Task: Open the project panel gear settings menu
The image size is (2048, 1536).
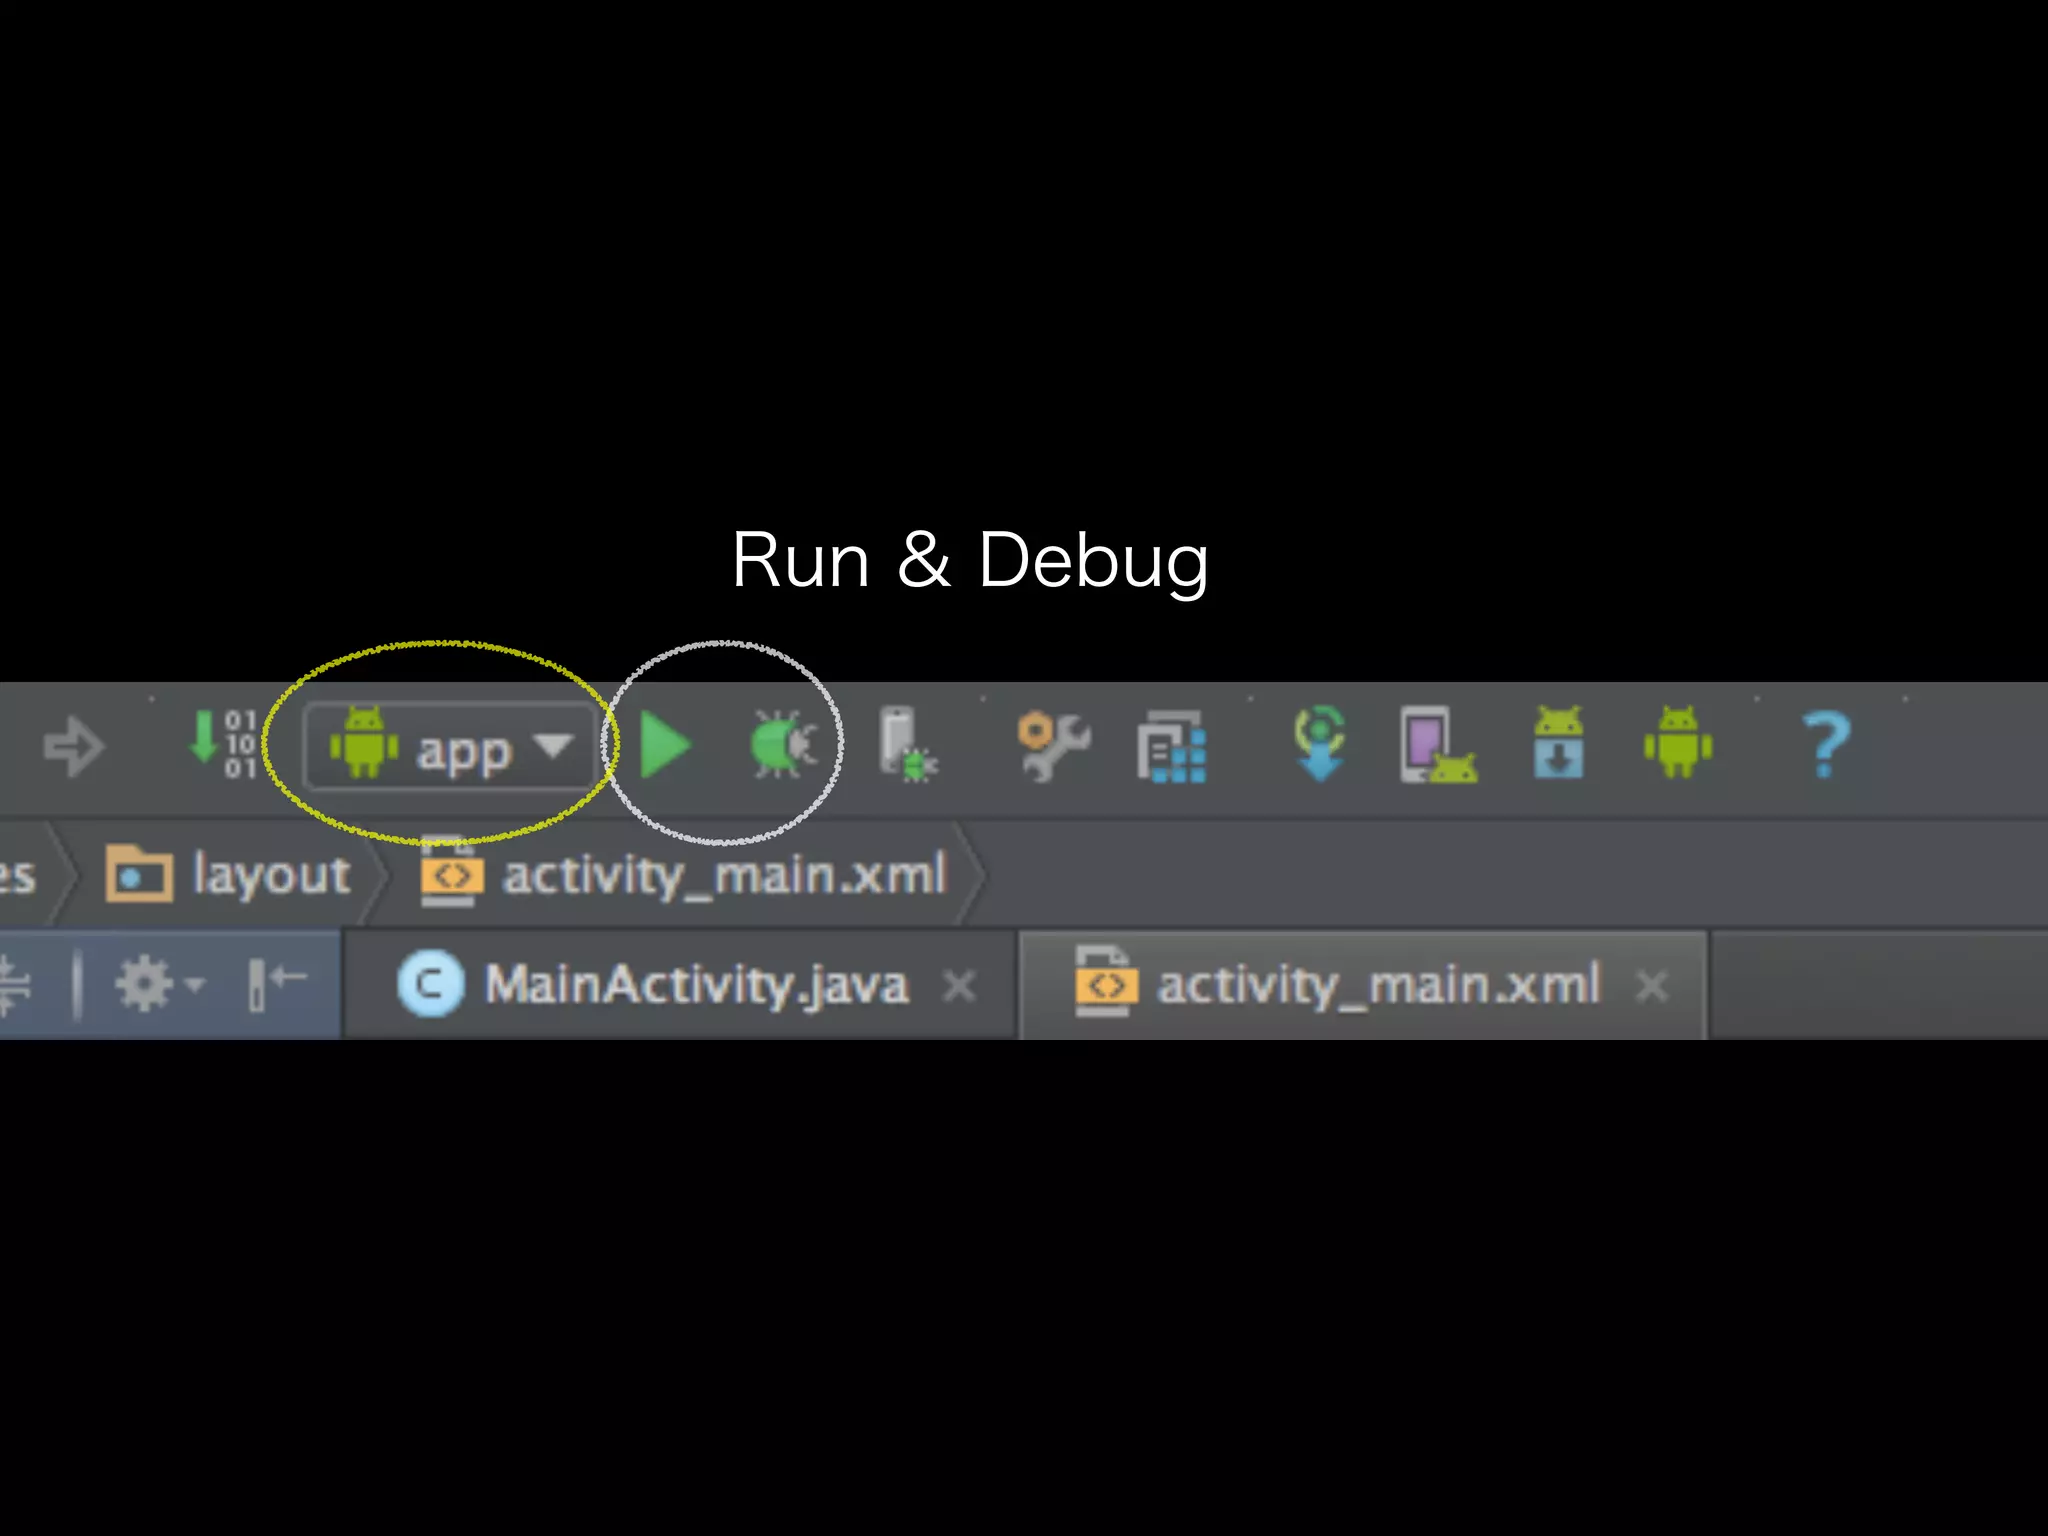Action: tap(158, 985)
